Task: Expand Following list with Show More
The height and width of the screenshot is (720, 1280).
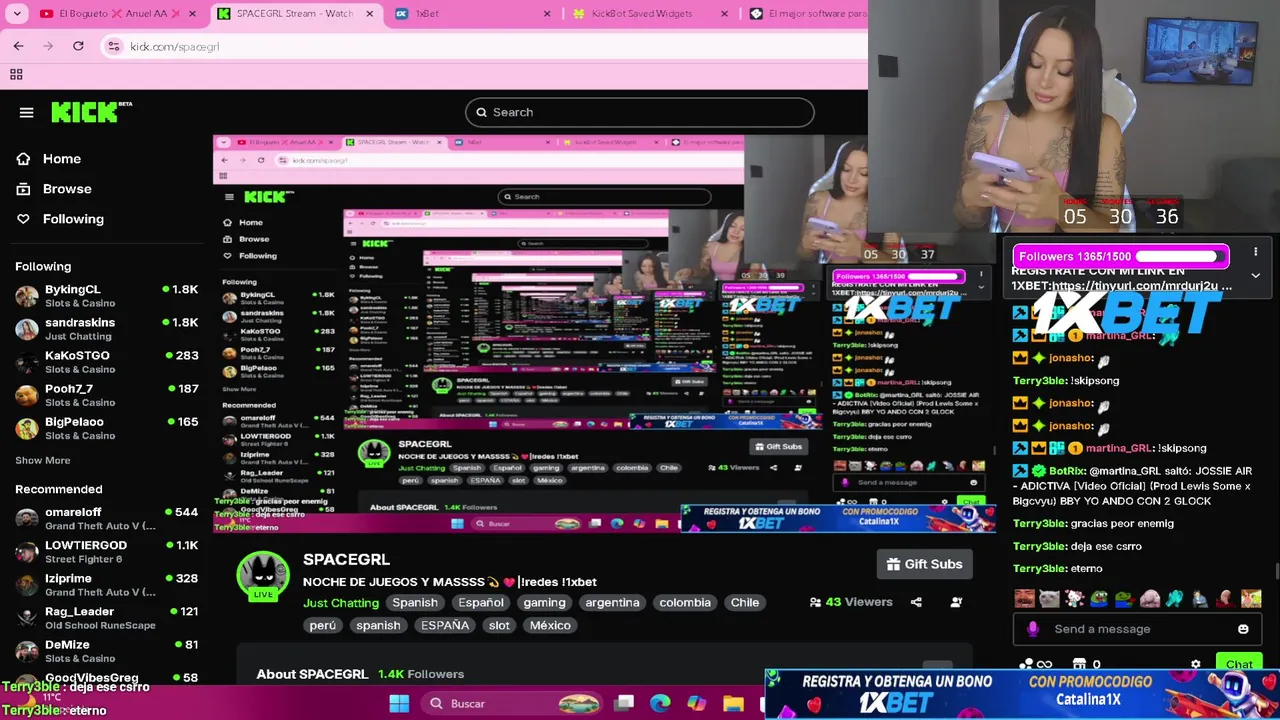Action: pyautogui.click(x=42, y=460)
